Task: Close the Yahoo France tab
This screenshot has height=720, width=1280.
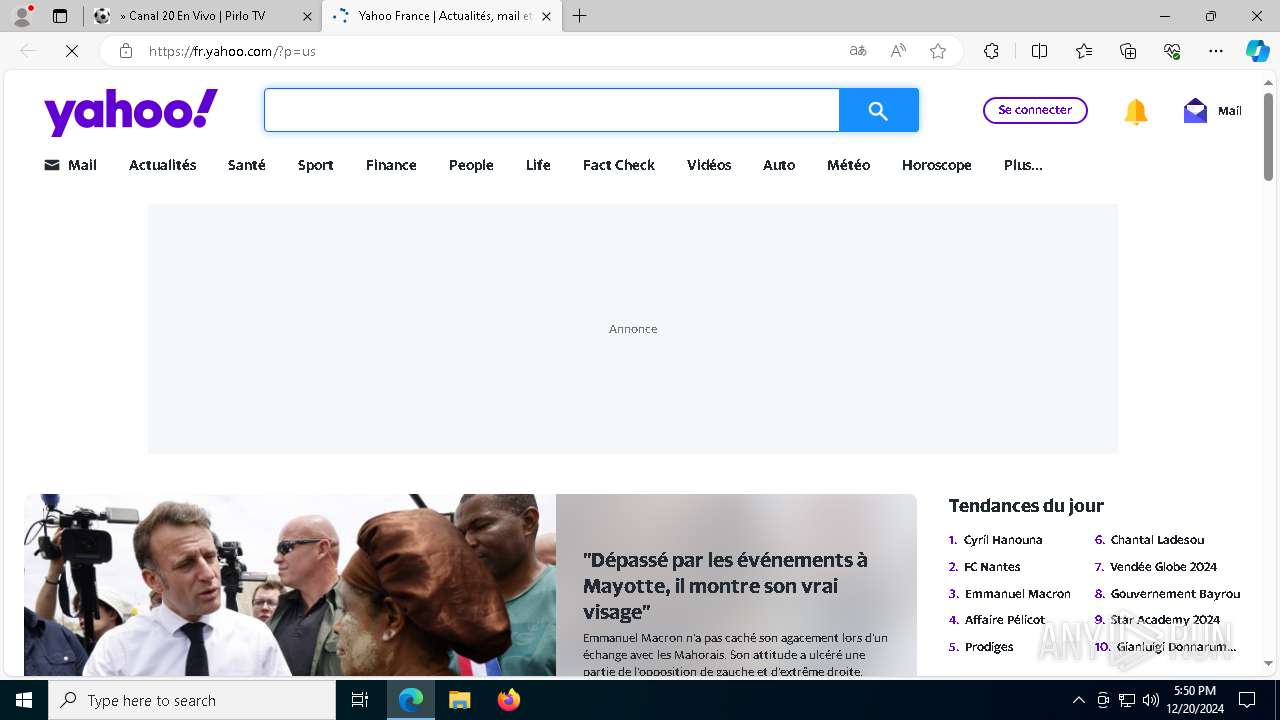Action: pos(546,16)
